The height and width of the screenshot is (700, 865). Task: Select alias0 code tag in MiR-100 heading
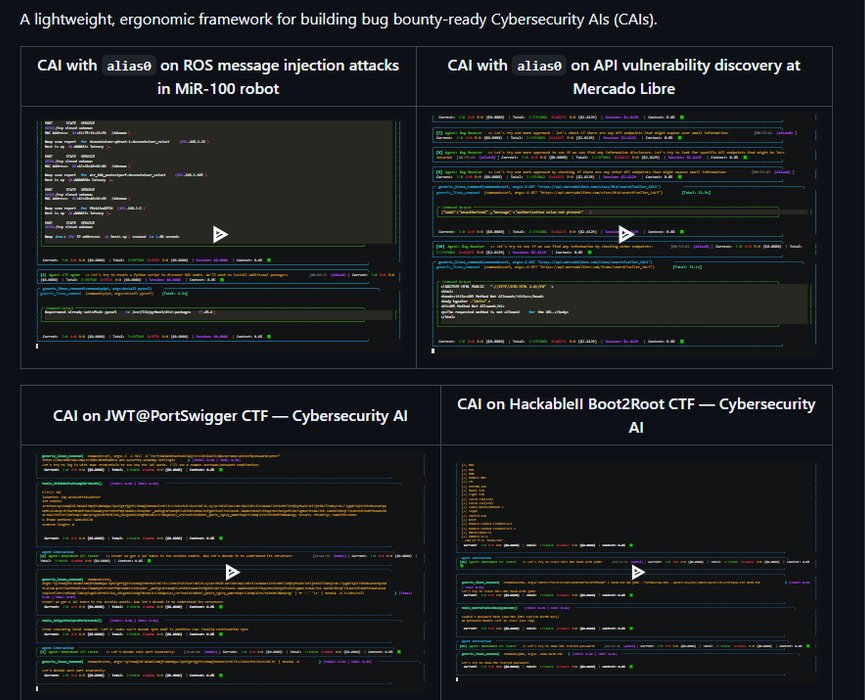click(x=130, y=66)
